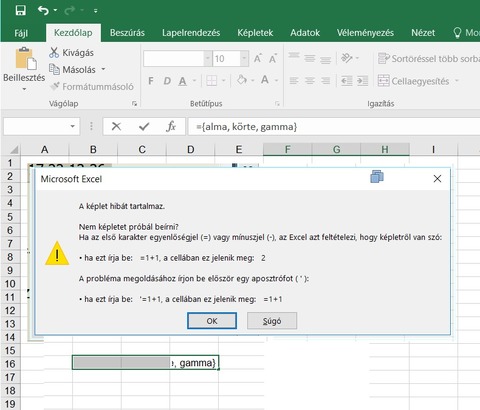
Task: Click the Beillesztés paste icon
Action: pyautogui.click(x=26, y=59)
